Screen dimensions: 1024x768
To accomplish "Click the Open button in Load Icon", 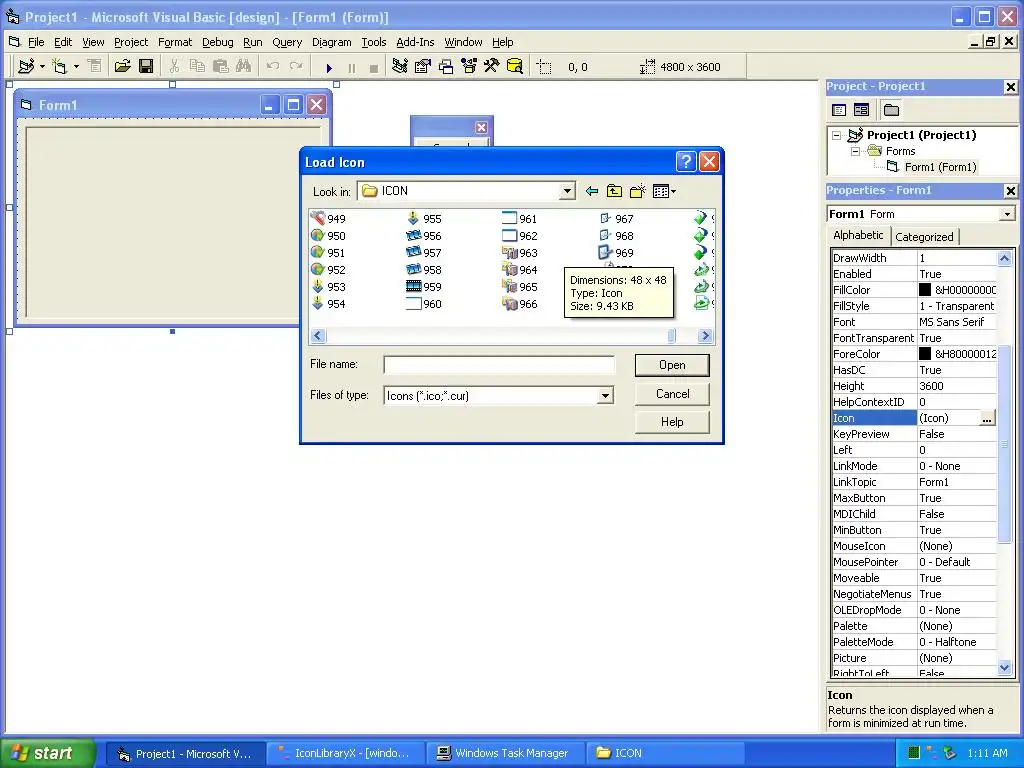I will click(672, 365).
